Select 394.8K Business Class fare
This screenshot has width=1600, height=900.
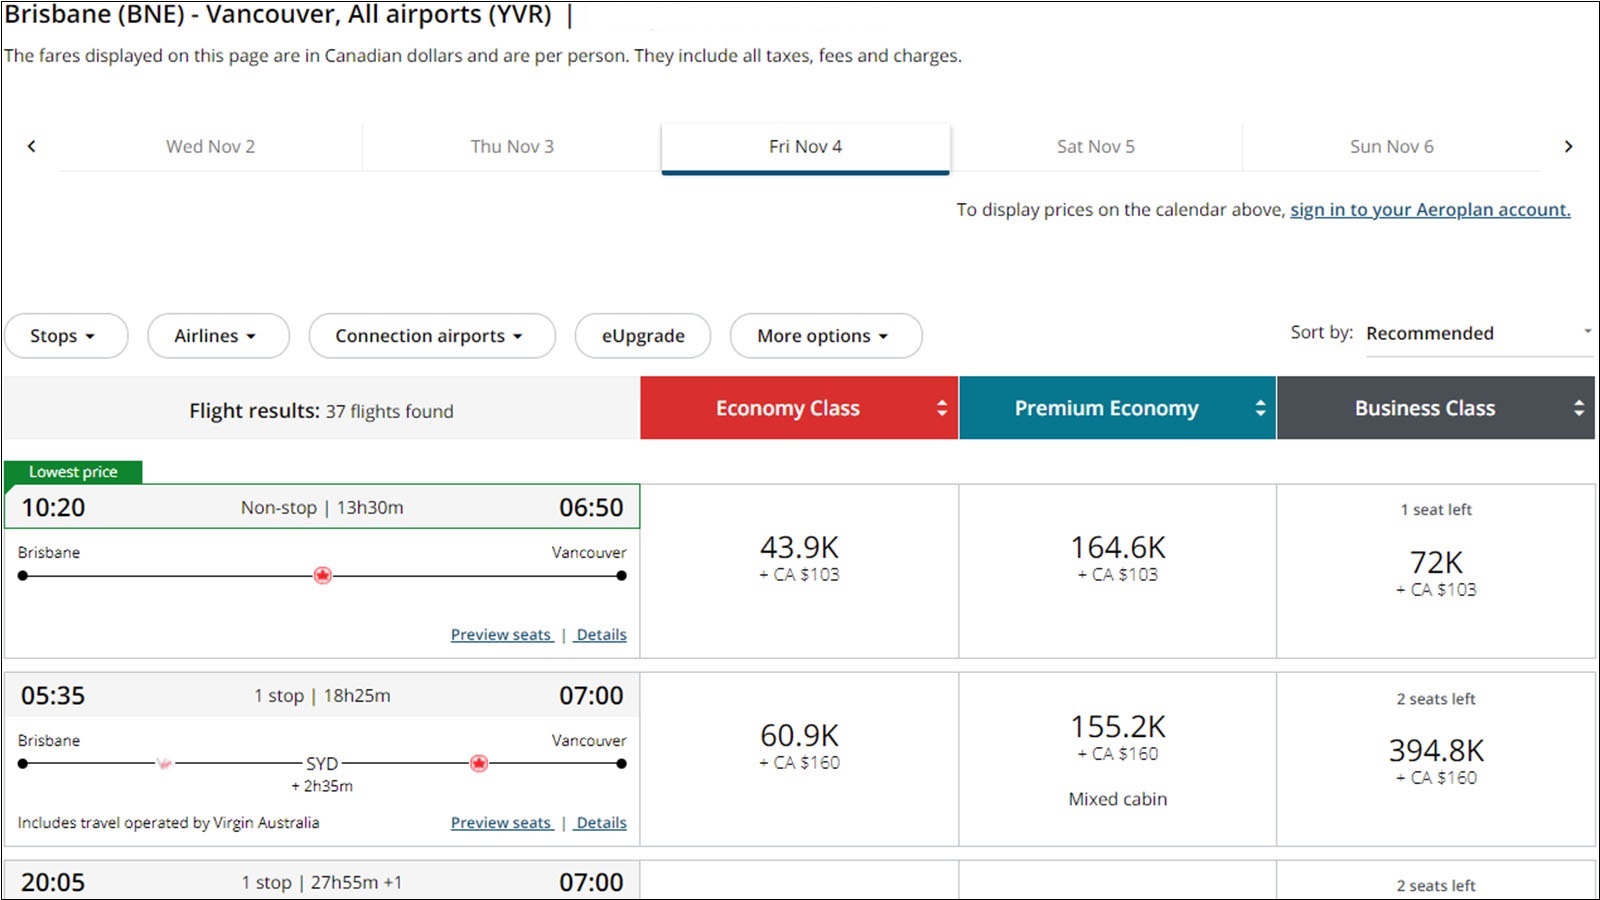(1436, 759)
